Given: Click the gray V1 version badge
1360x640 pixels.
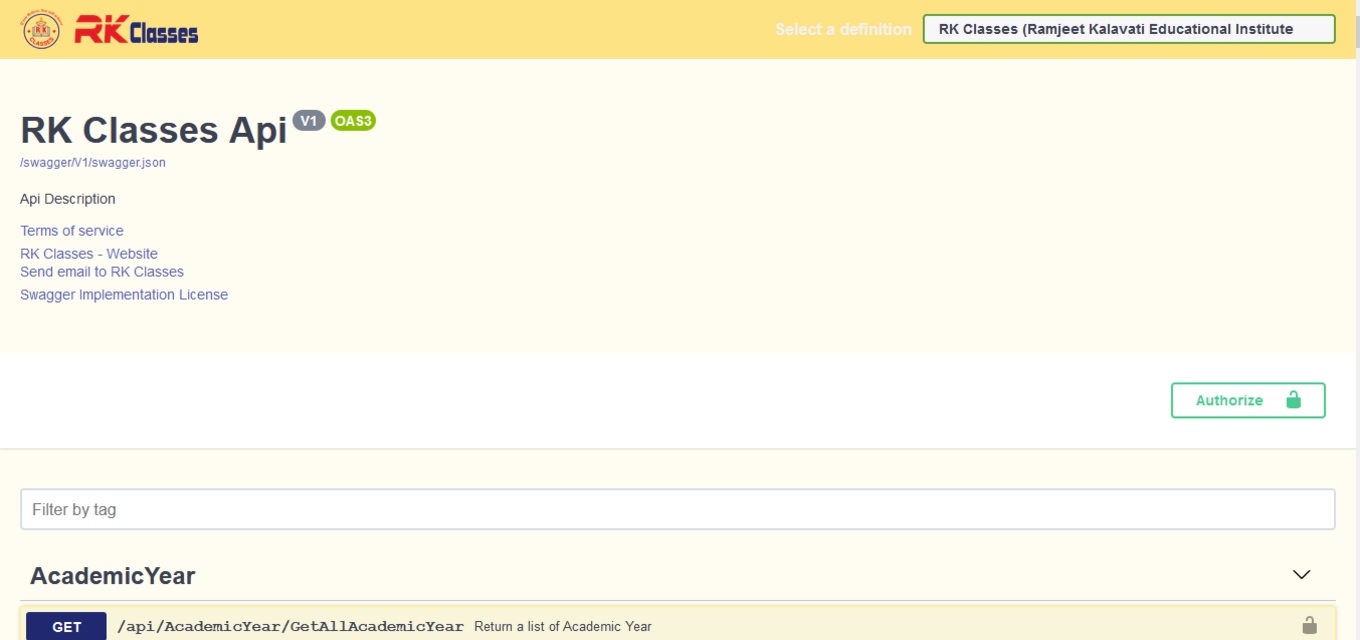Looking at the screenshot, I should pos(309,121).
